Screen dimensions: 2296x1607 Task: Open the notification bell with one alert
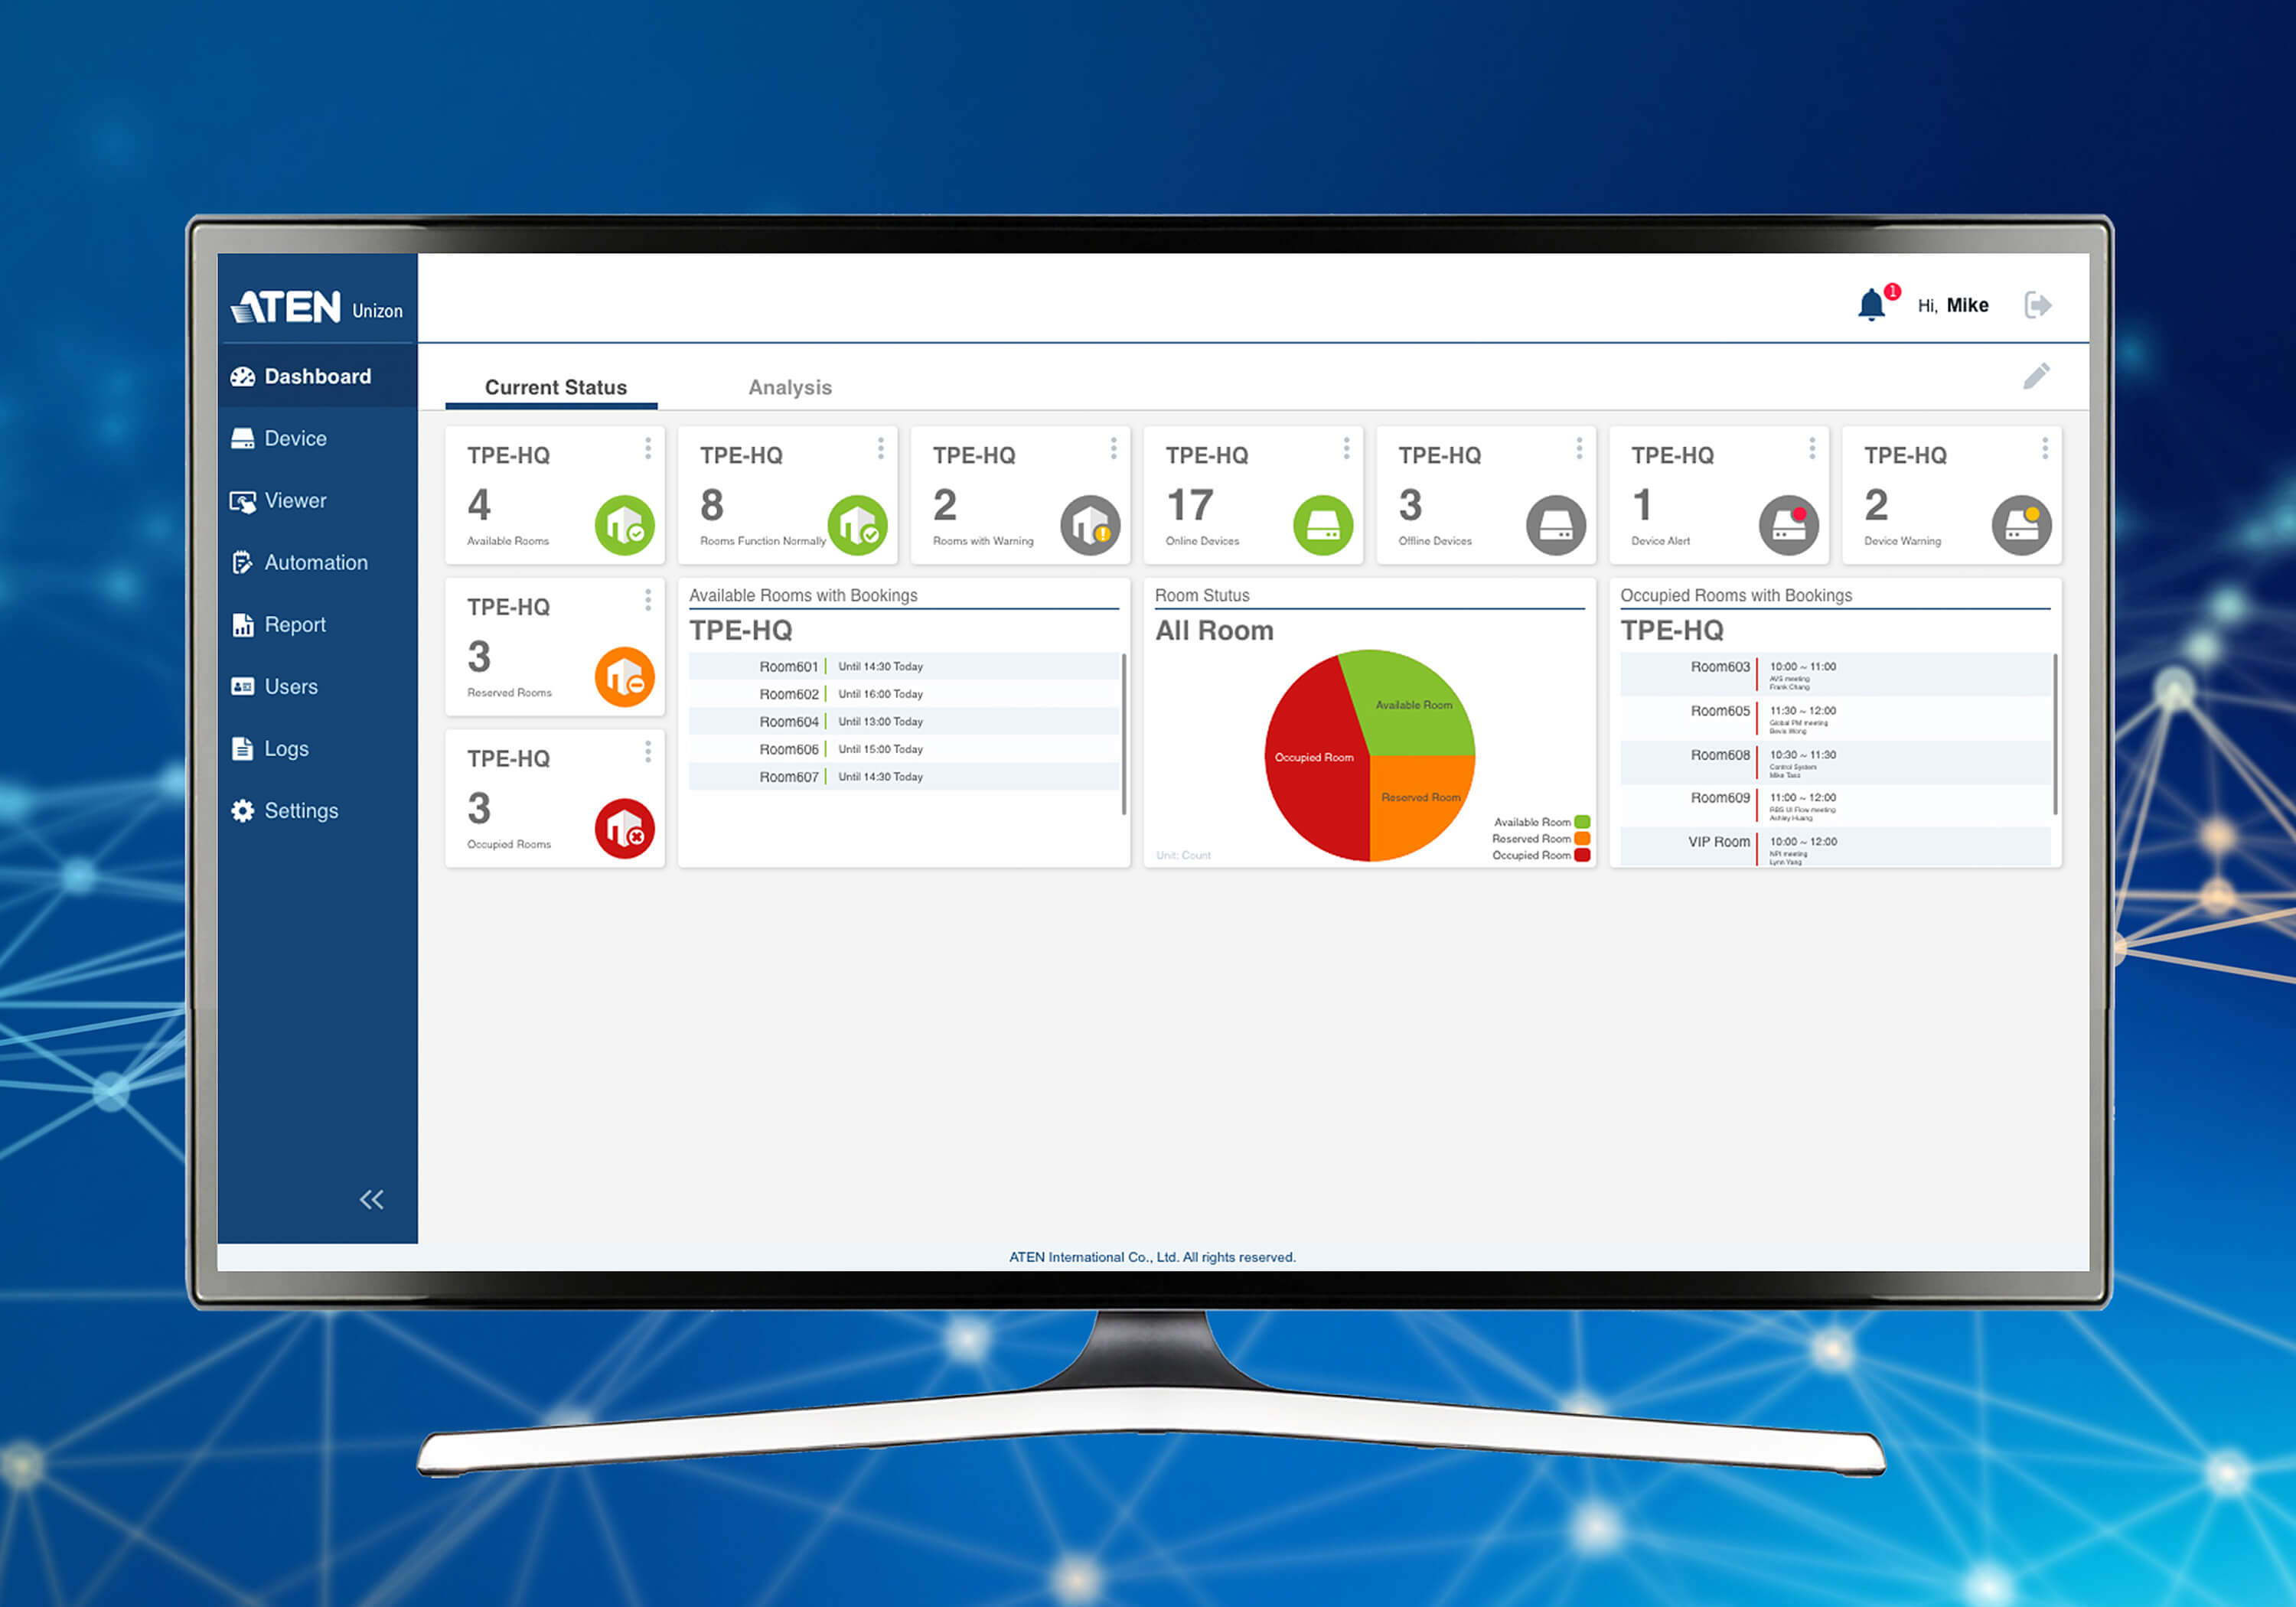click(1872, 303)
